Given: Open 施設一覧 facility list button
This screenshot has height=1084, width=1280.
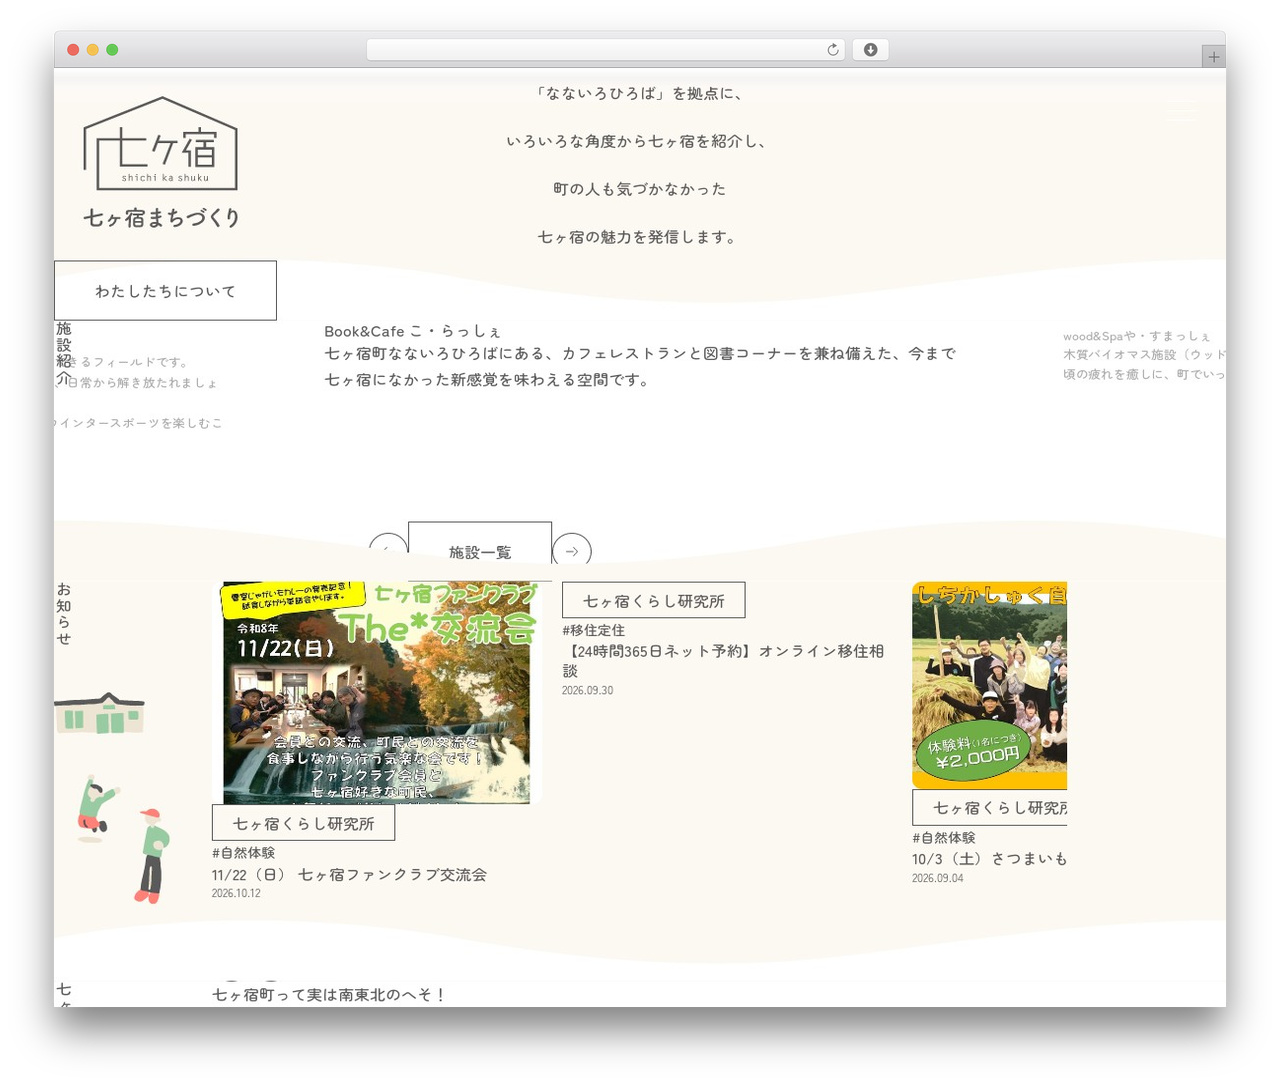Looking at the screenshot, I should point(480,551).
